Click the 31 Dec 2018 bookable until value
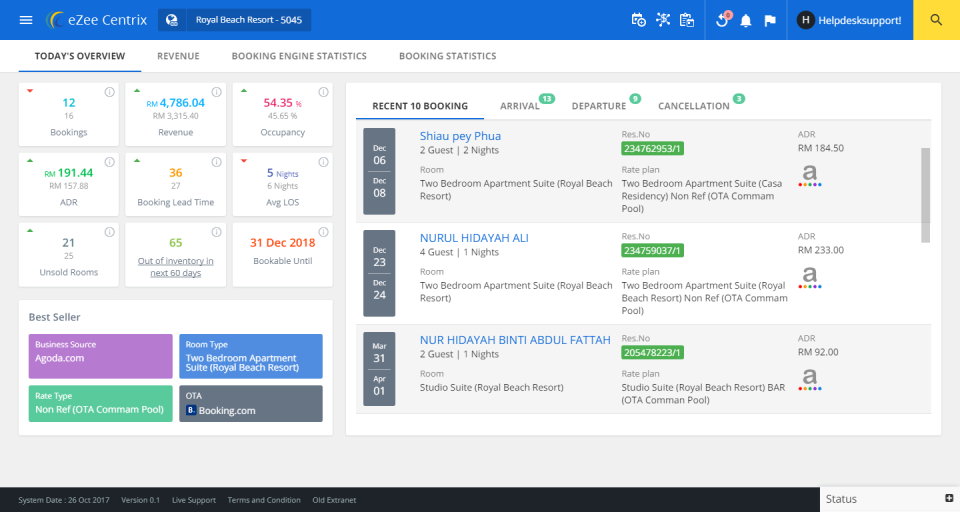Image resolution: width=960 pixels, height=512 pixels. pyautogui.click(x=282, y=243)
